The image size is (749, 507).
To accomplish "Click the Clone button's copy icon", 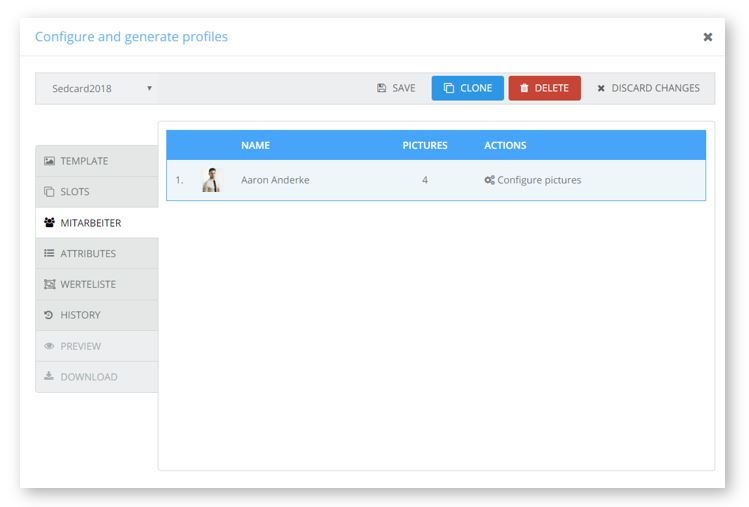I will [x=449, y=88].
